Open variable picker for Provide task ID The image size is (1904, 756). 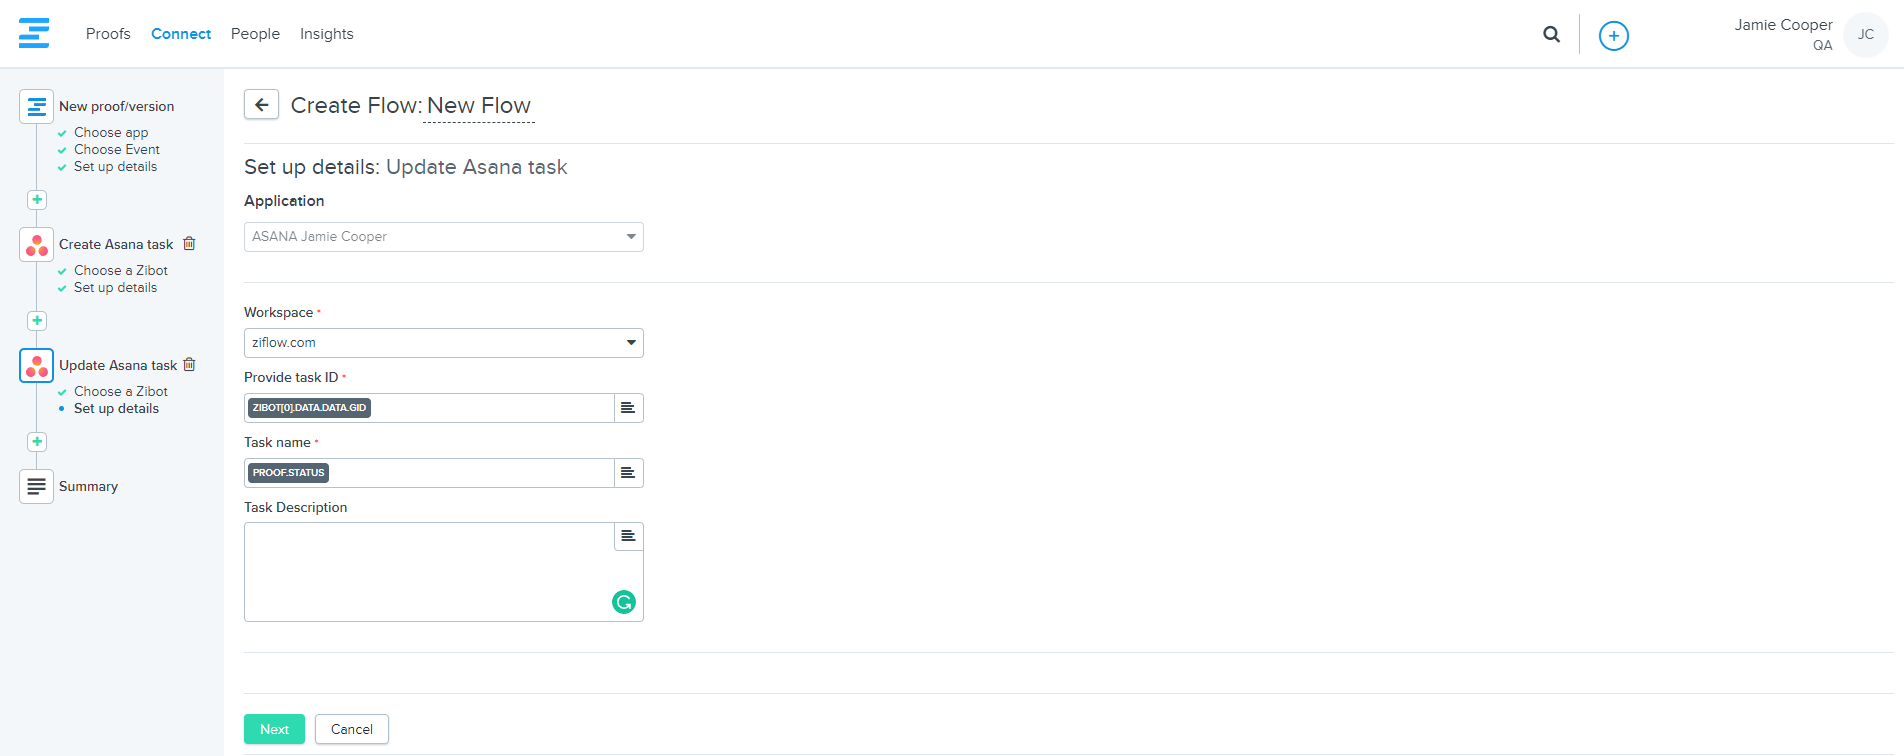pyautogui.click(x=628, y=408)
